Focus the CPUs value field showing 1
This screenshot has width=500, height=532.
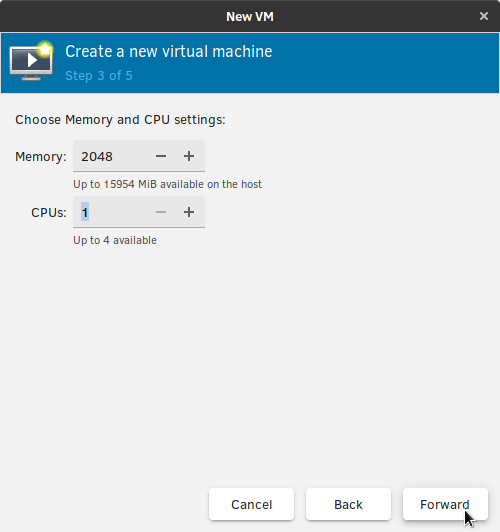coord(111,213)
